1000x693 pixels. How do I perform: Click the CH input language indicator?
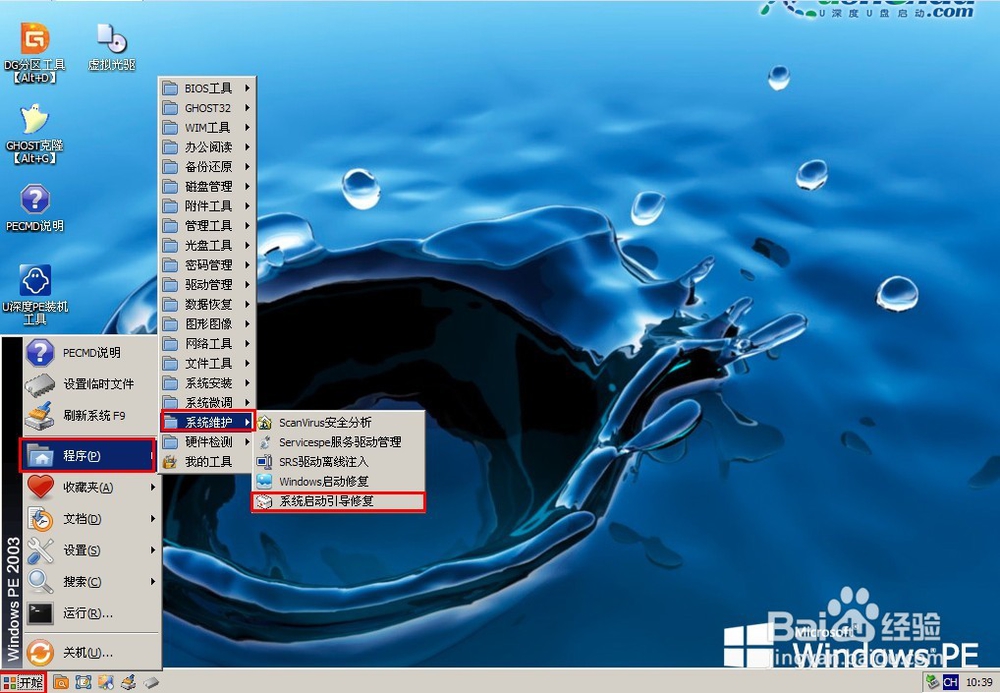(950, 682)
